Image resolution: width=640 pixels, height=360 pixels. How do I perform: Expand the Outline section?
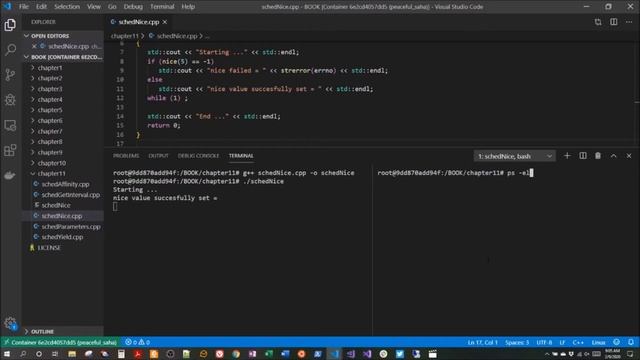point(63,331)
